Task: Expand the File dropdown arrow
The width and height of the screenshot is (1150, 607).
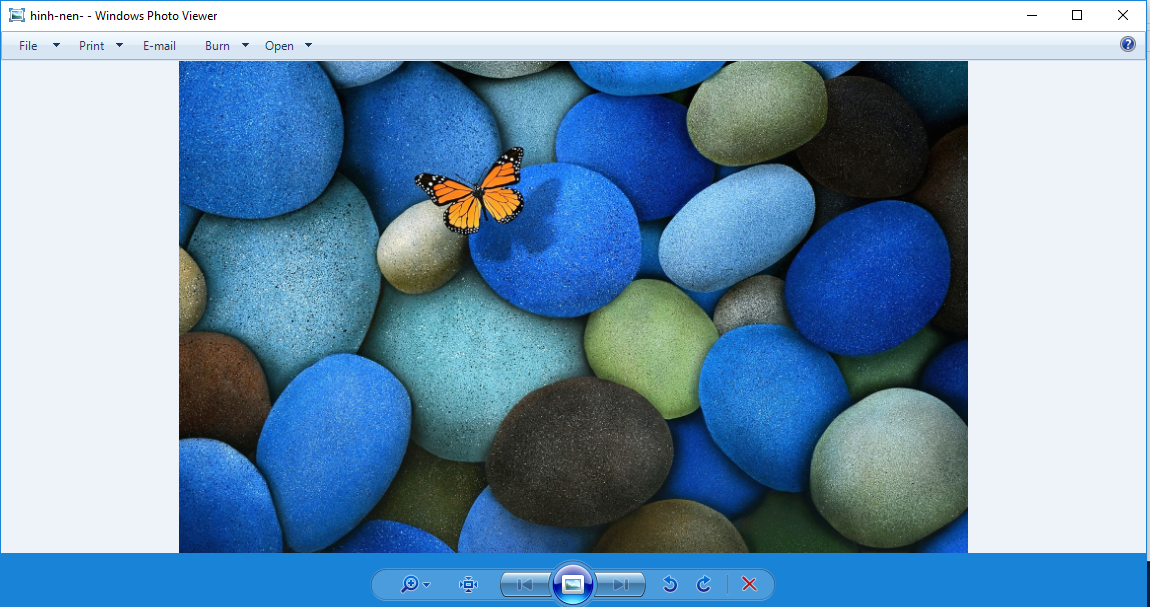Action: click(x=56, y=45)
